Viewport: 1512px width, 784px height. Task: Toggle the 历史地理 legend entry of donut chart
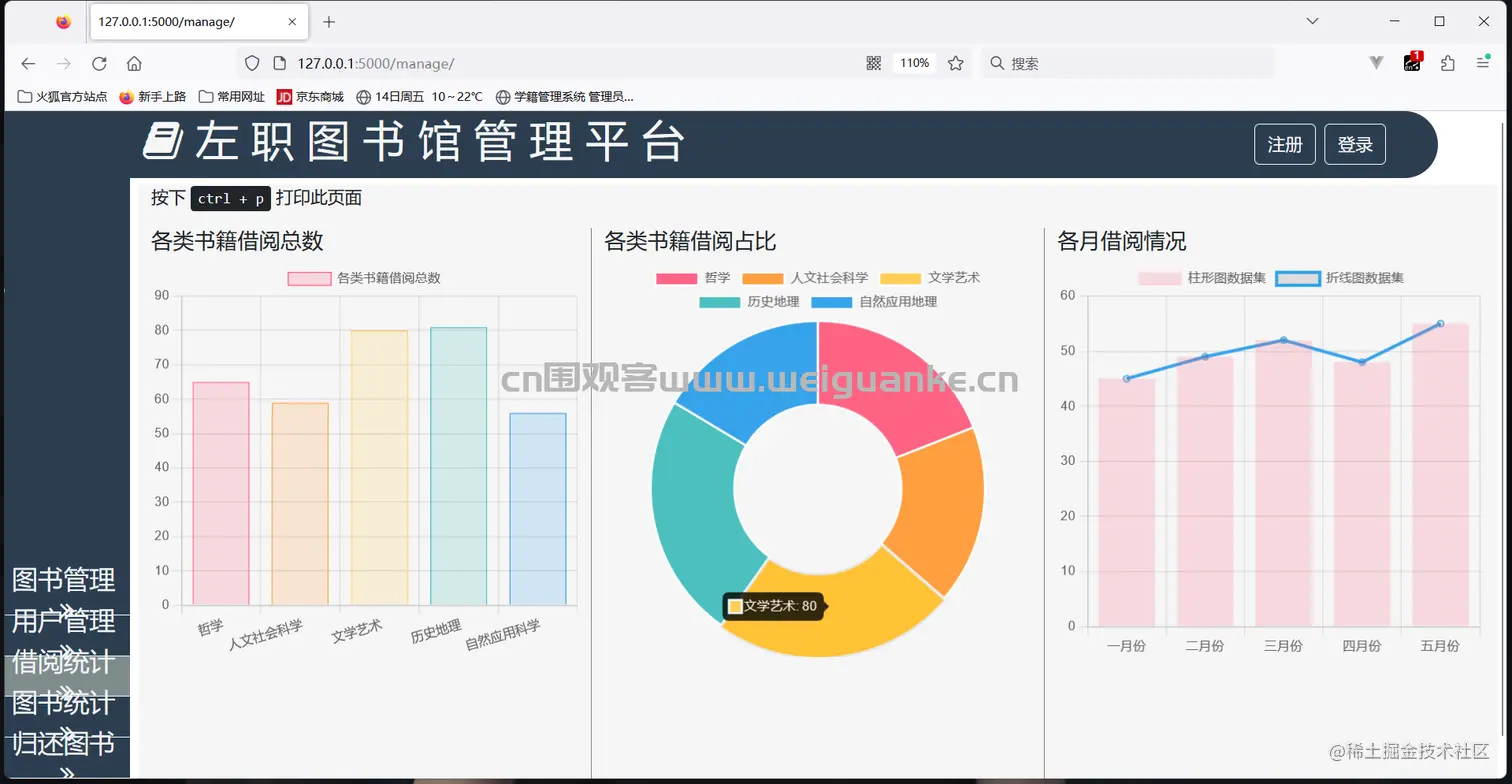(749, 301)
